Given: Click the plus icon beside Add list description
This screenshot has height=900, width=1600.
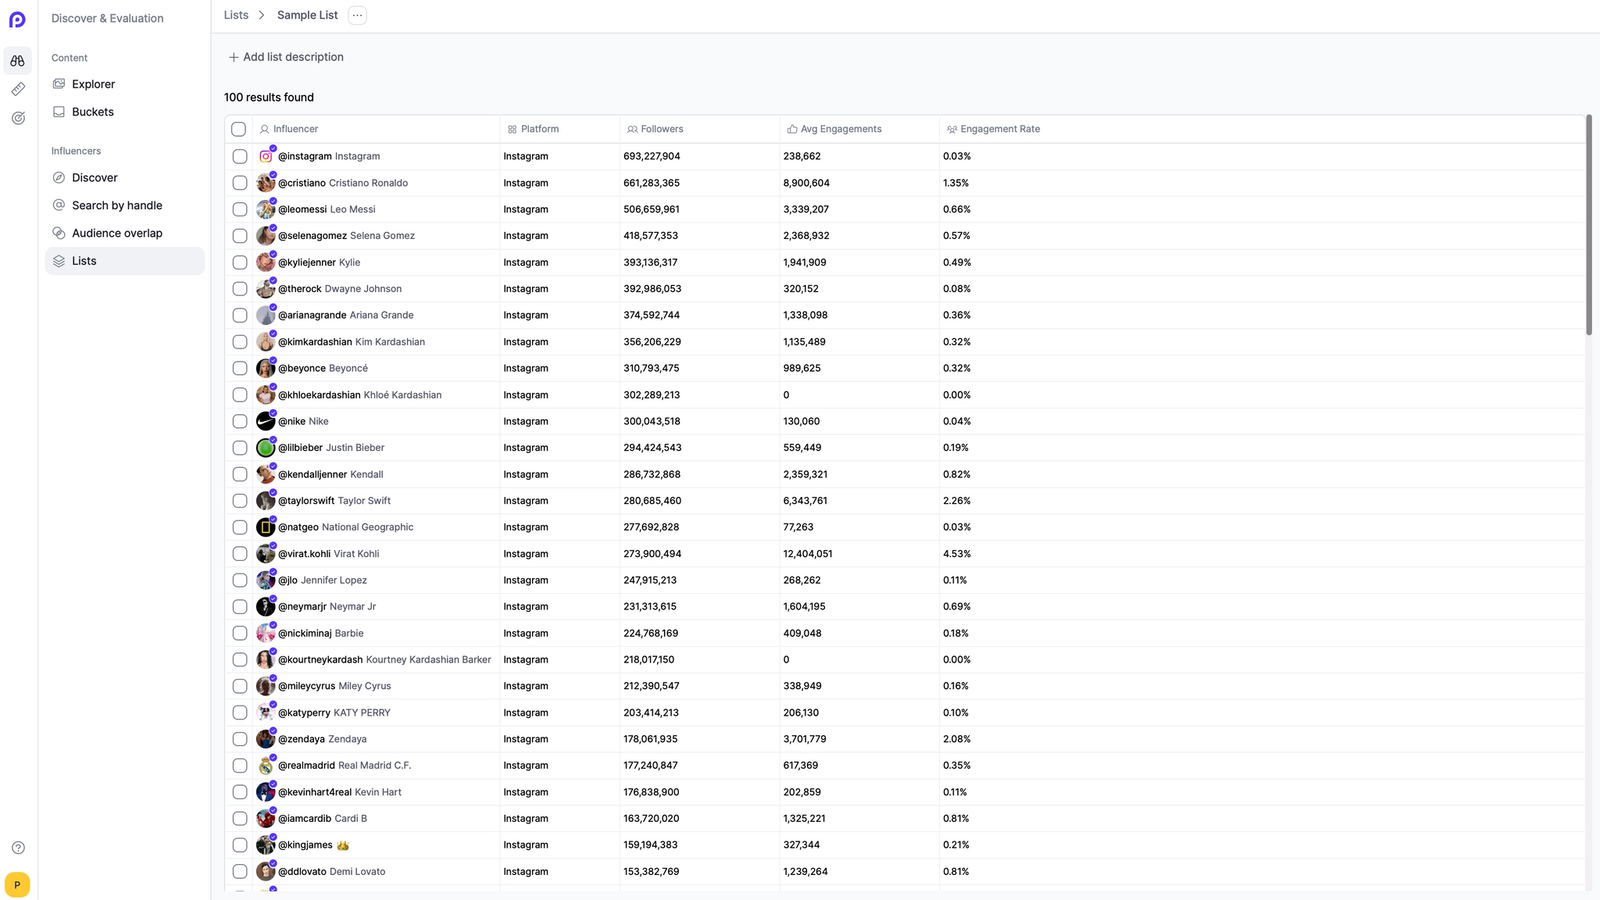Looking at the screenshot, I should tap(233, 57).
